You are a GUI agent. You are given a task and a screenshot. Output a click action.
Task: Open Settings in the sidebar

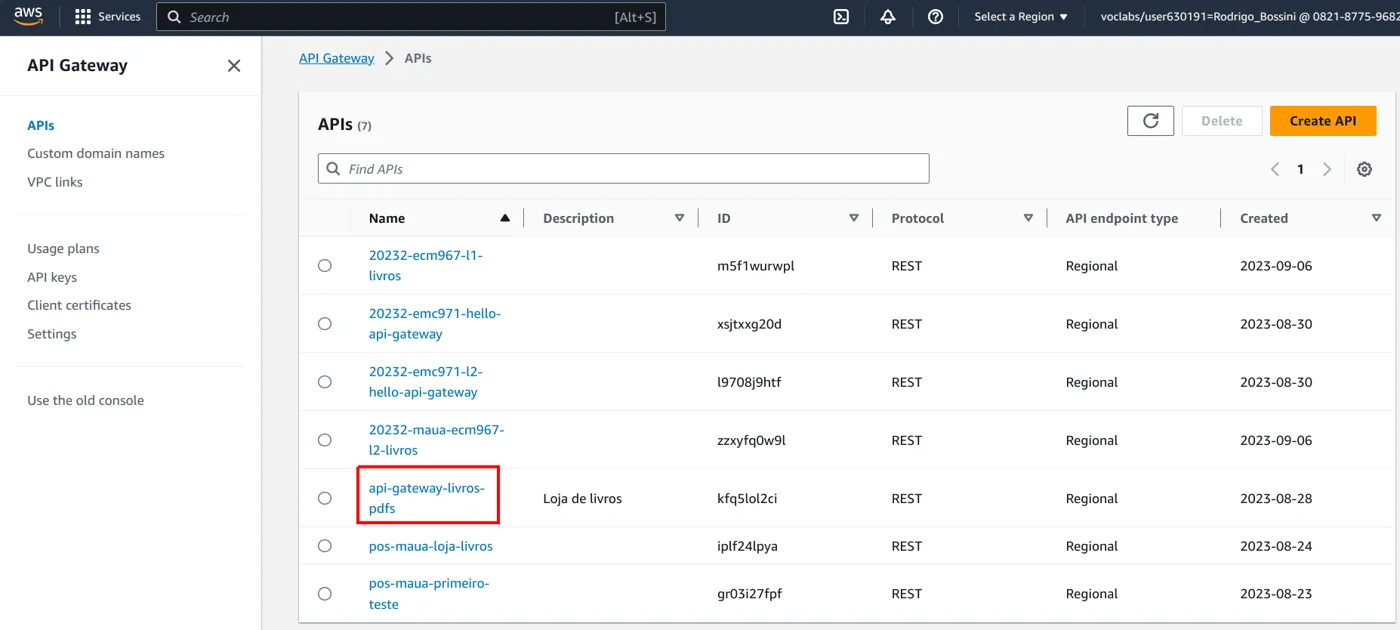(x=52, y=334)
